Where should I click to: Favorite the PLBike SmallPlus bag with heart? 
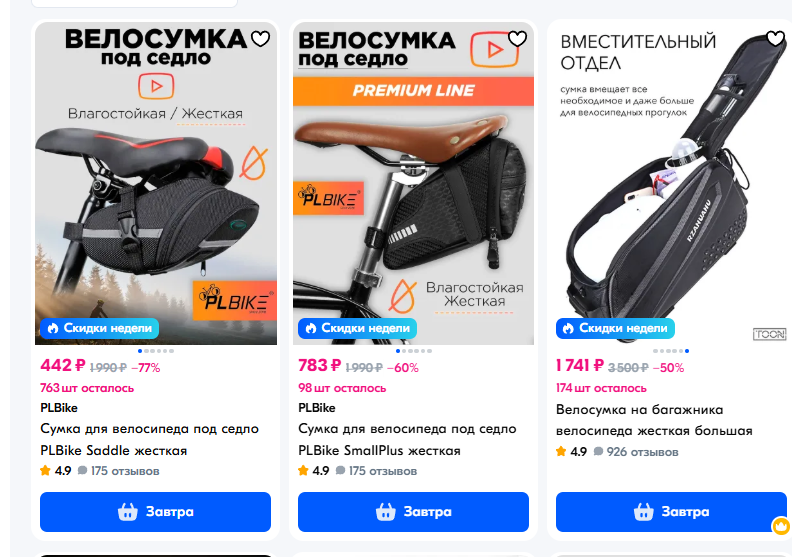click(518, 38)
